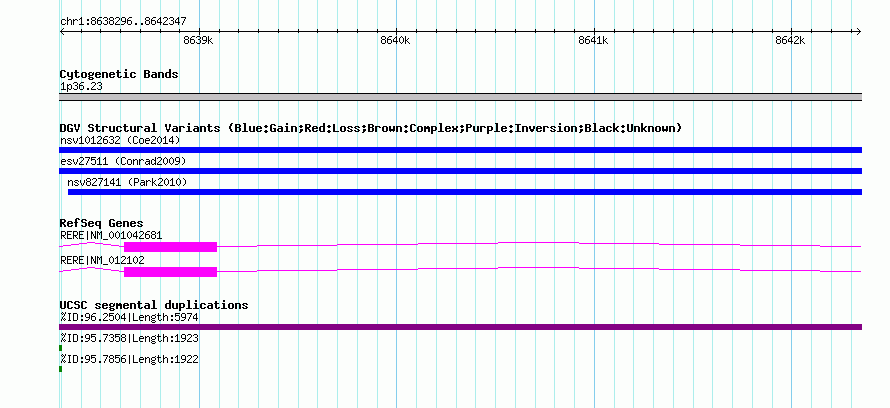890x408 pixels.
Task: Click the chr1:8638296..8642347 region label
Action: 123,22
